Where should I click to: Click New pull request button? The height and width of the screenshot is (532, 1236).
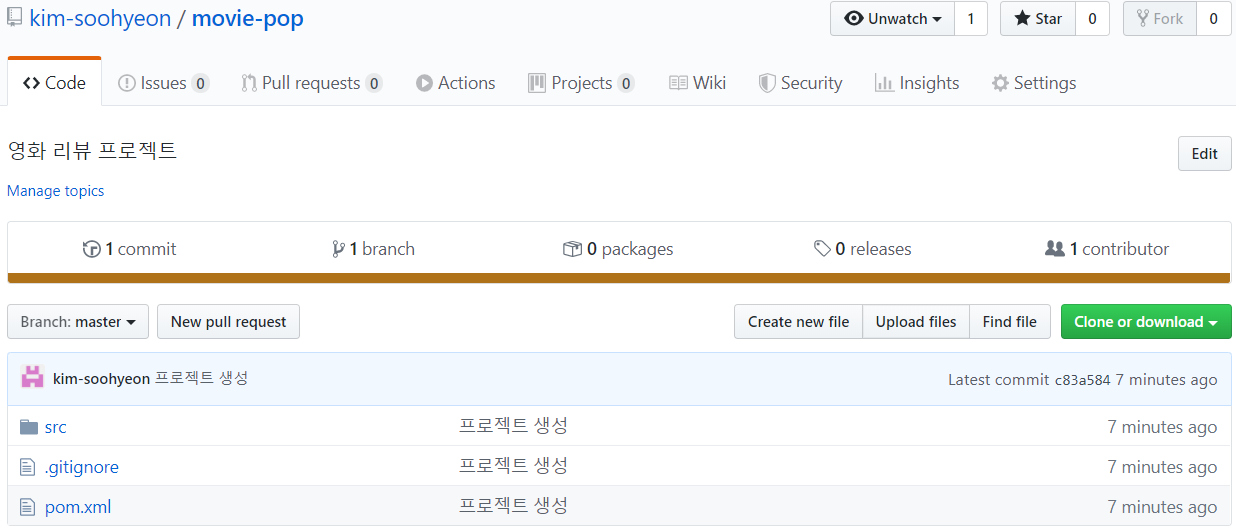(x=228, y=322)
